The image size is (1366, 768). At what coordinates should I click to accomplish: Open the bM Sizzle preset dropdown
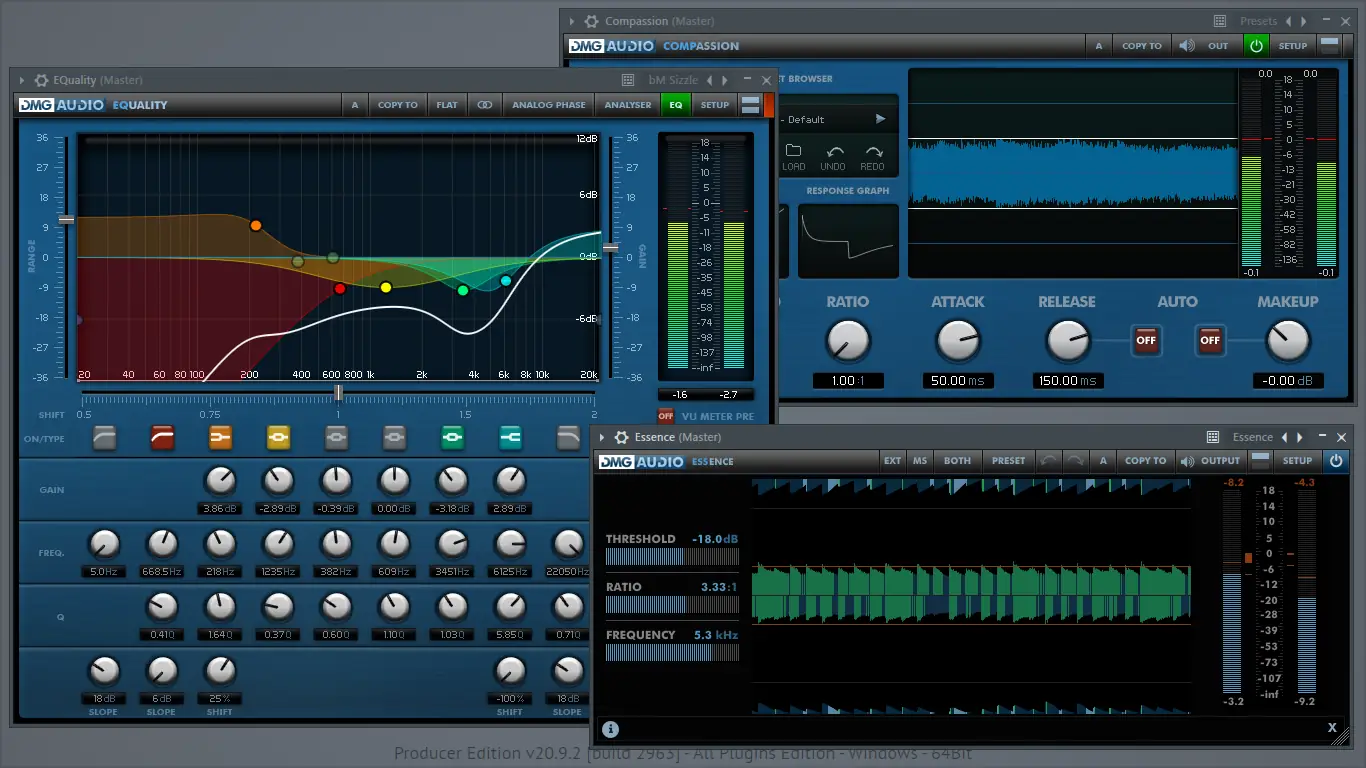(673, 80)
